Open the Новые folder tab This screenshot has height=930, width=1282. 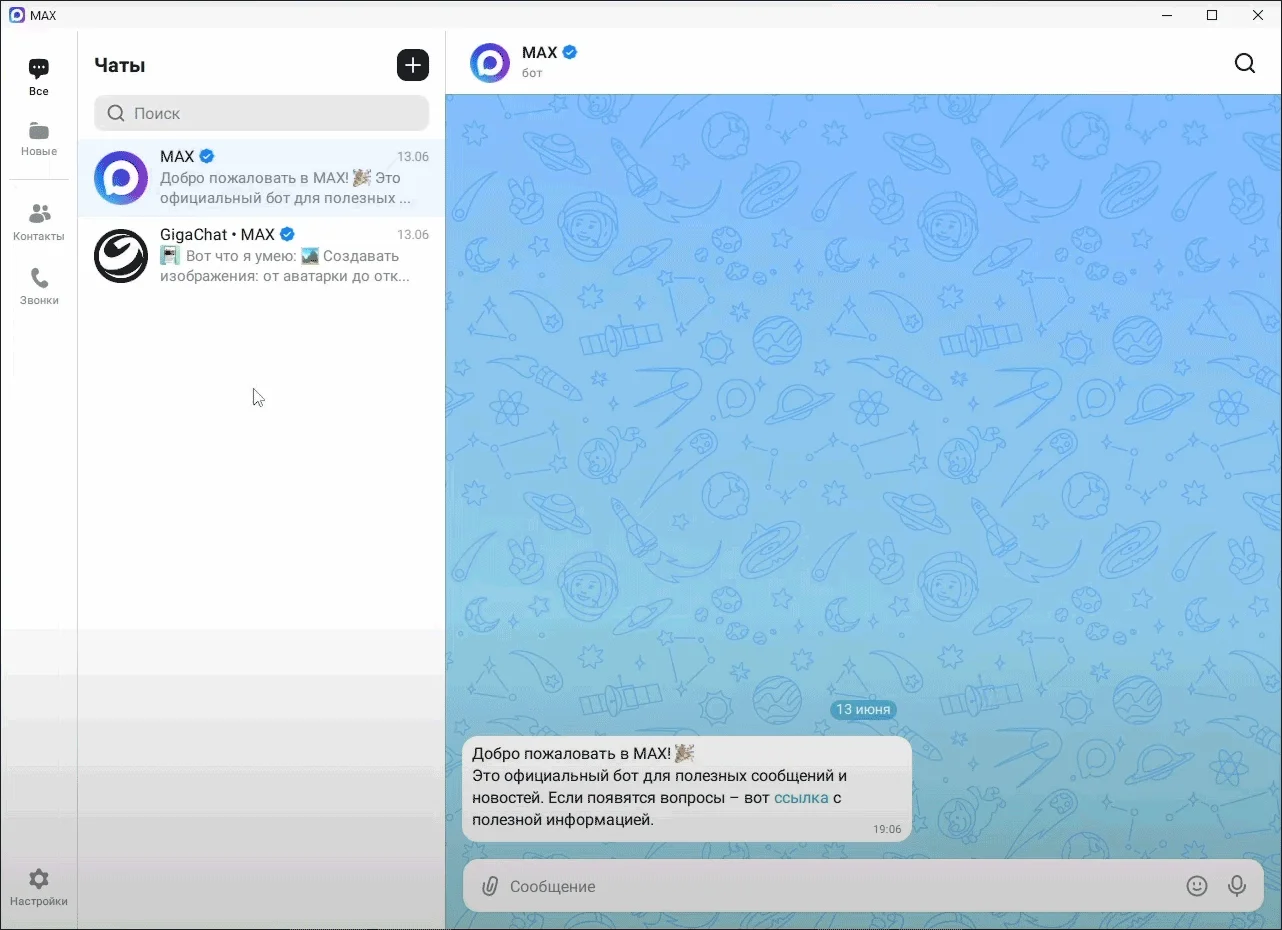coord(39,139)
